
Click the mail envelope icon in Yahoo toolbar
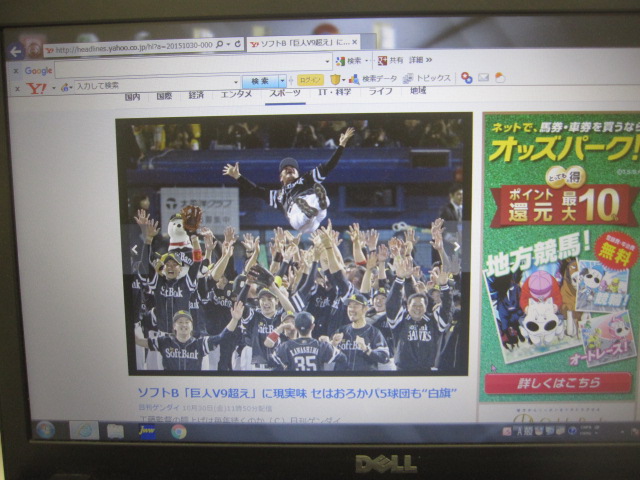483,77
